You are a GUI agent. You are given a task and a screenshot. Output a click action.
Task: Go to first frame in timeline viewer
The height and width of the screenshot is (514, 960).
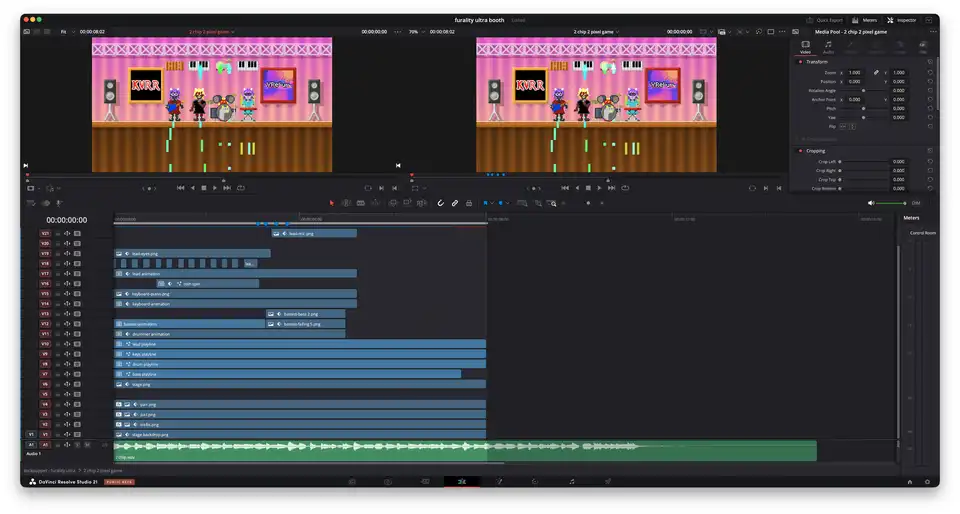564,188
